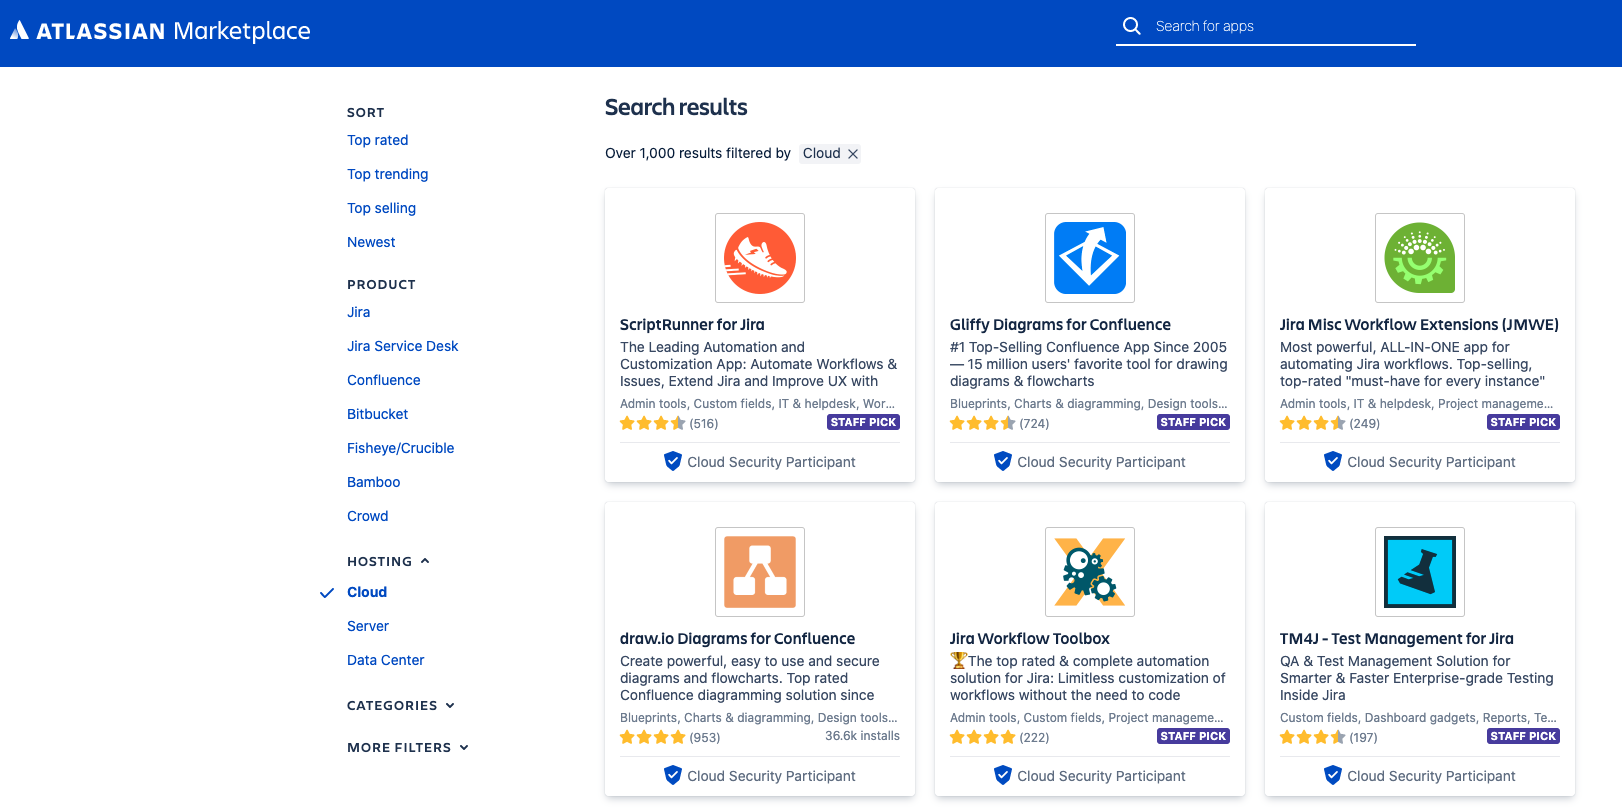Sort results by Top rated

[x=378, y=140]
